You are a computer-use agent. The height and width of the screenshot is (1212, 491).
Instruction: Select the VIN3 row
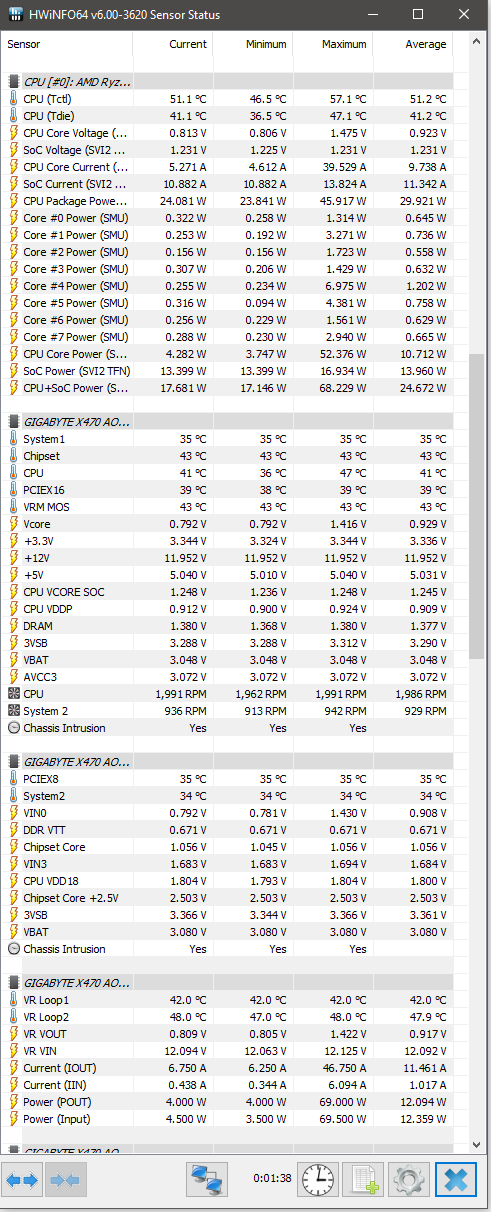227,864
